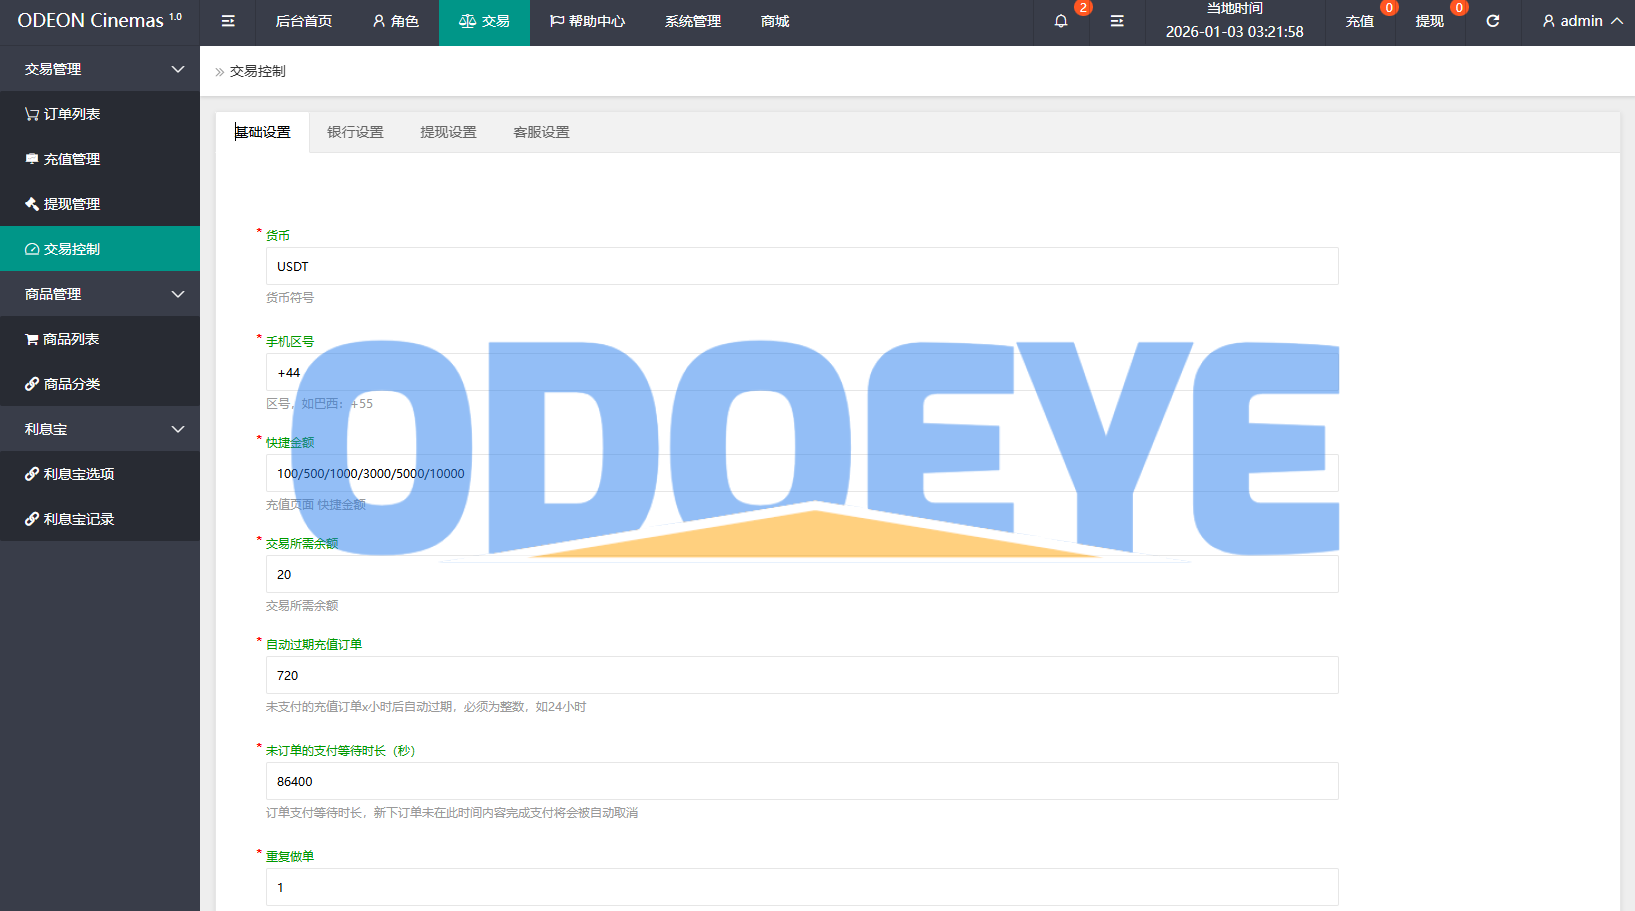Open 商品分类 link in sidebar

point(62,384)
